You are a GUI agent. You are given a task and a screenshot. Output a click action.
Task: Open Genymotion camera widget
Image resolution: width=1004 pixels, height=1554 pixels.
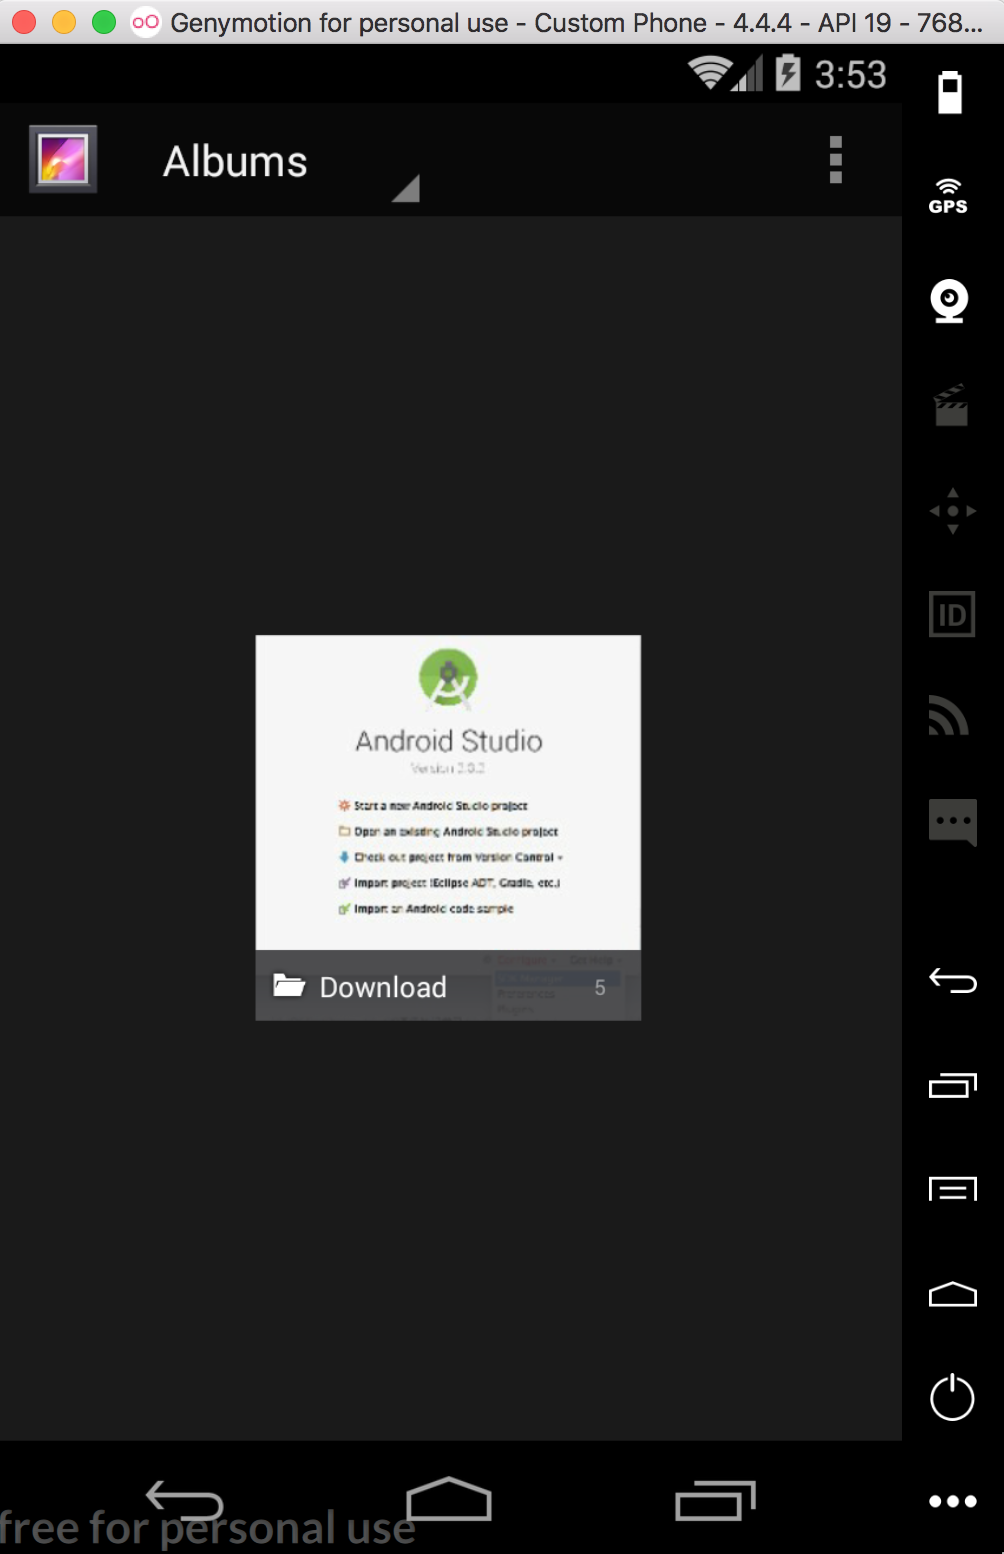click(949, 301)
